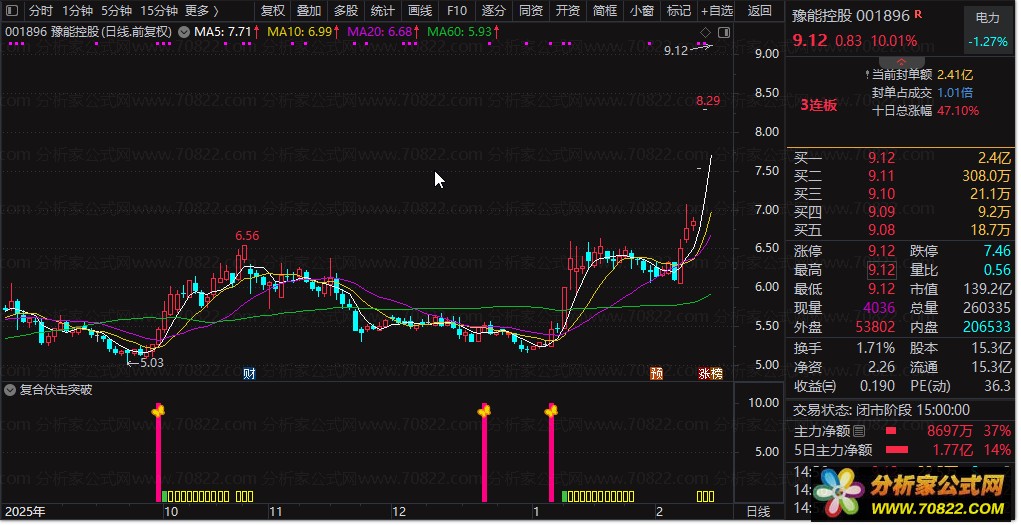Click the 财 financial report marker
The image size is (1021, 525).
(249, 373)
